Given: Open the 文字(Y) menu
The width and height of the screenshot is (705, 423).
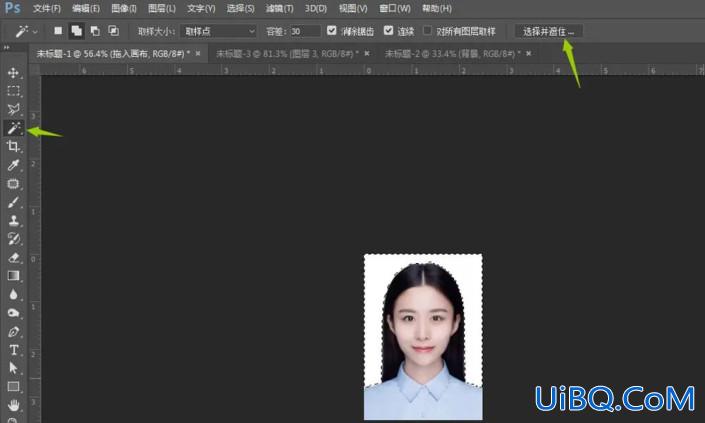Looking at the screenshot, I should pyautogui.click(x=201, y=8).
